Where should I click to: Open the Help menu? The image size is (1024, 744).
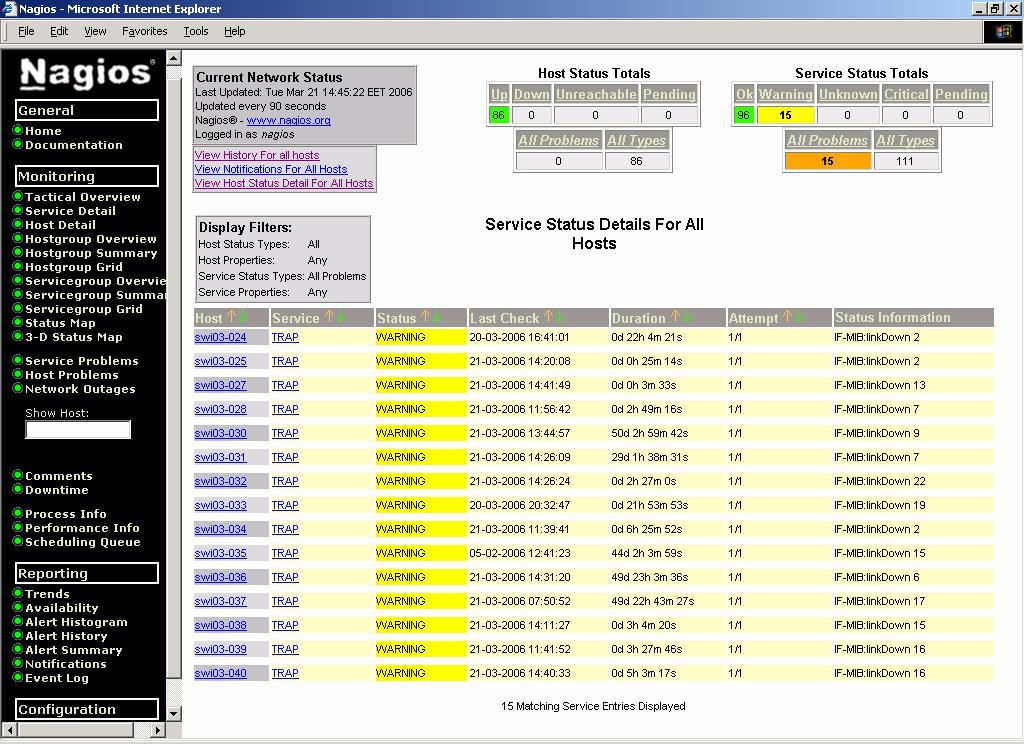pyautogui.click(x=234, y=31)
